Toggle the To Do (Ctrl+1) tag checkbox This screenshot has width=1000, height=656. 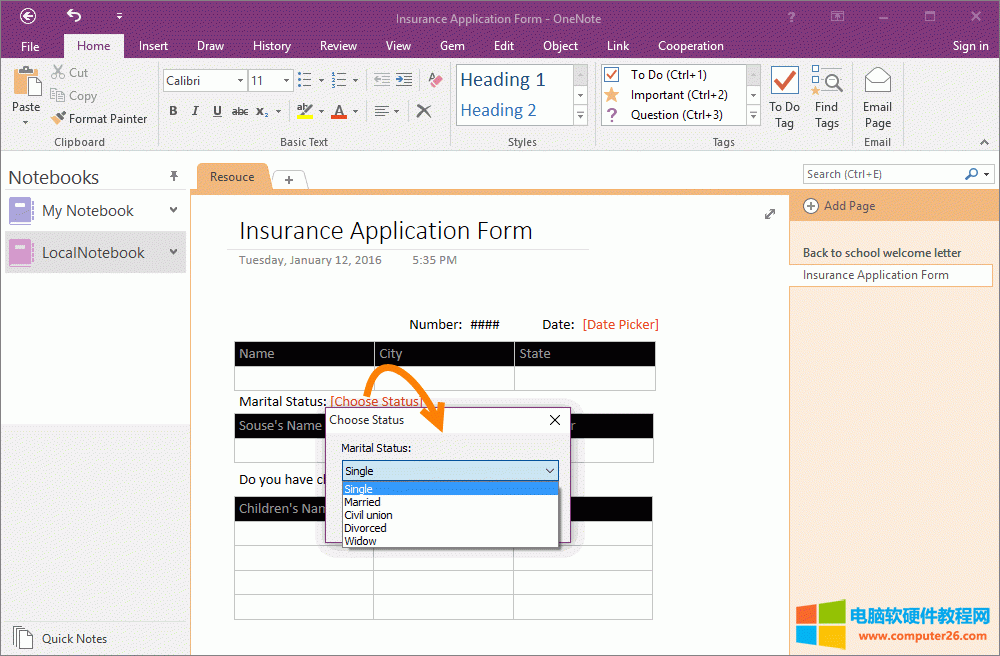612,75
